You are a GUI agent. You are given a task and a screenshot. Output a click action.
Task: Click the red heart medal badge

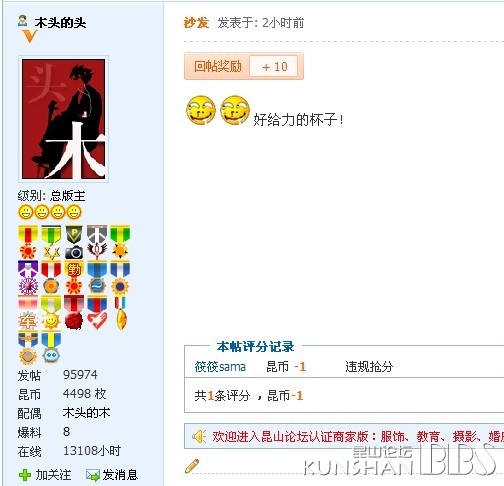pyautogui.click(x=97, y=313)
